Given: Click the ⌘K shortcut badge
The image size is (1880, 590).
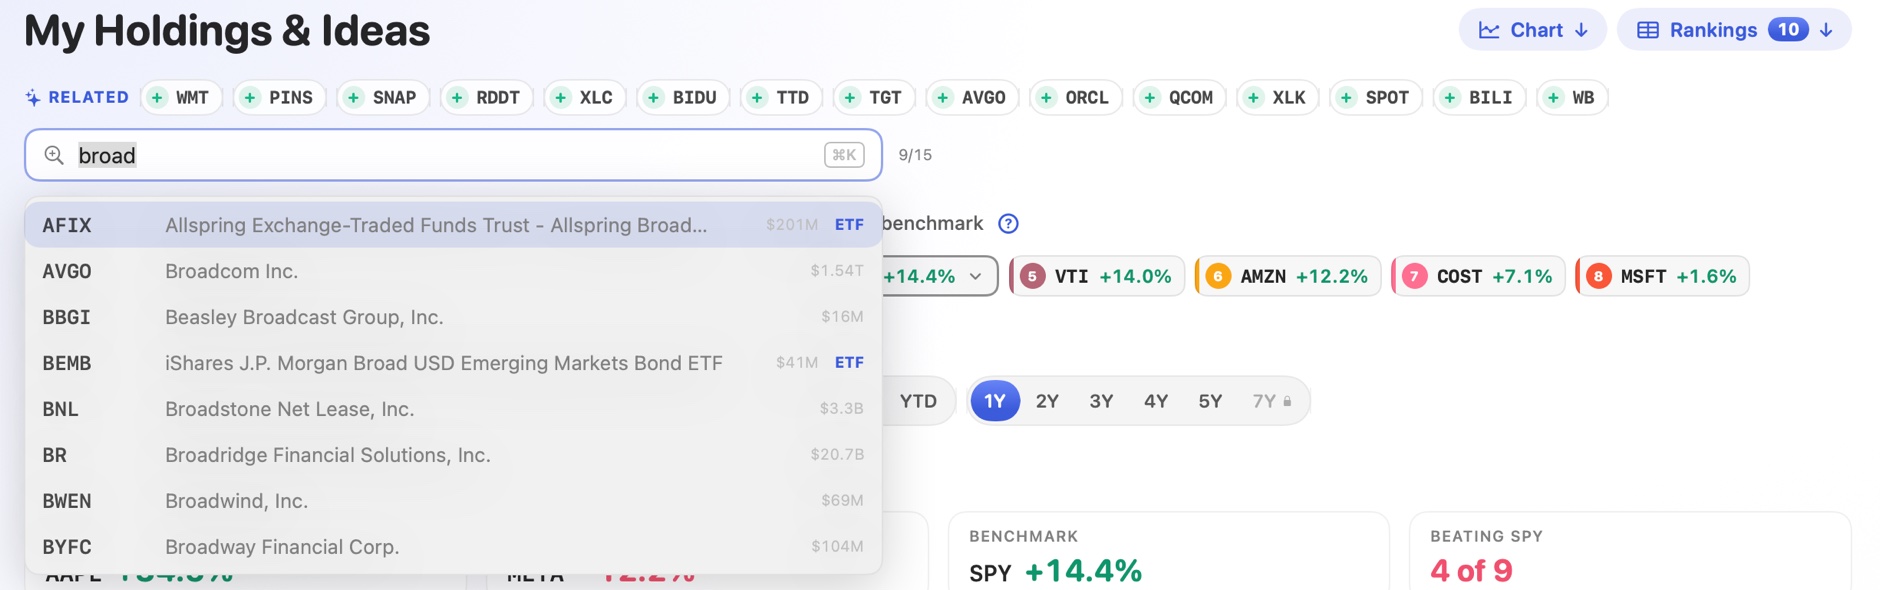Looking at the screenshot, I should [844, 155].
